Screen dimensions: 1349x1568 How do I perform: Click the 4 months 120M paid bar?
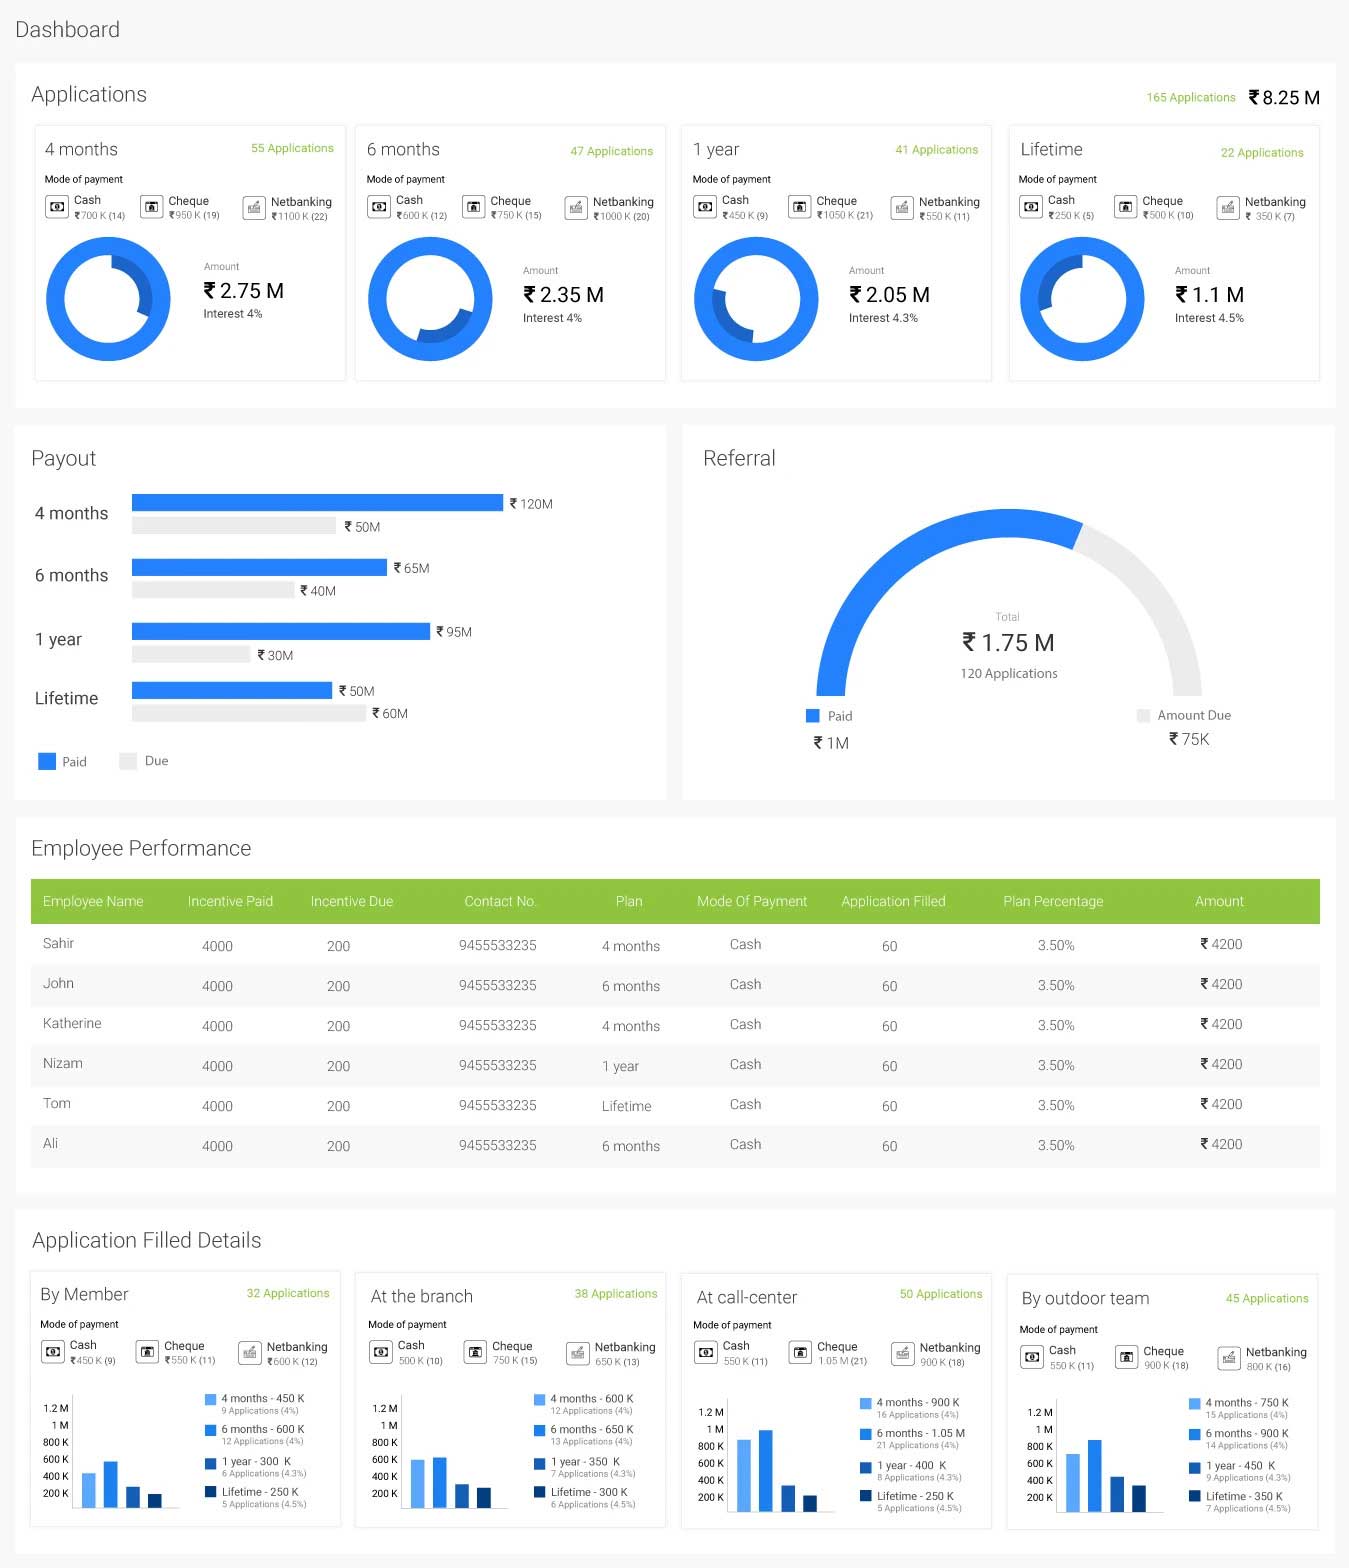[317, 503]
